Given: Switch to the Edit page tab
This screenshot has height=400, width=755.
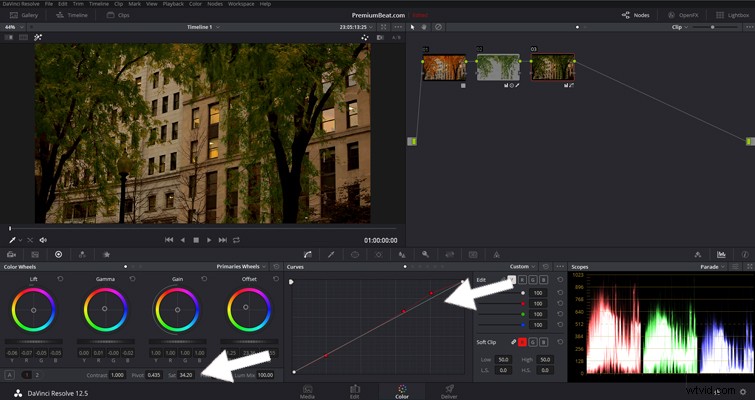Looking at the screenshot, I should coord(354,391).
